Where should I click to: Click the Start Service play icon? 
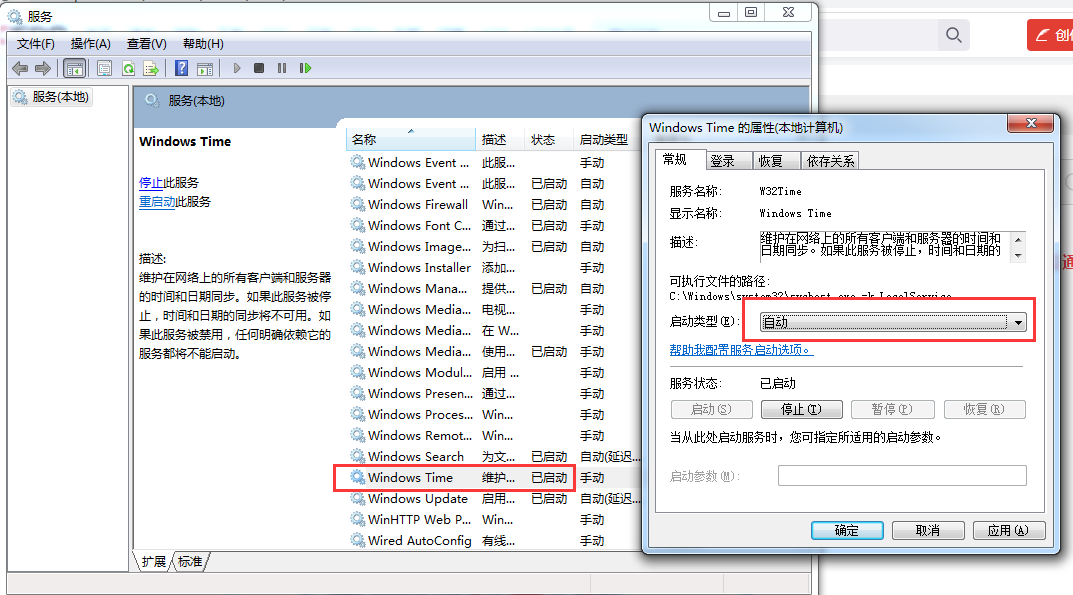(237, 68)
